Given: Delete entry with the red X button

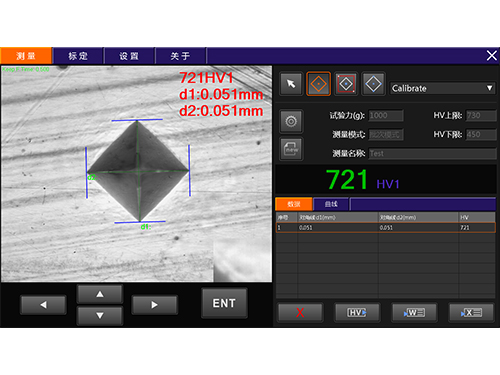Looking at the screenshot, I should 300,312.
